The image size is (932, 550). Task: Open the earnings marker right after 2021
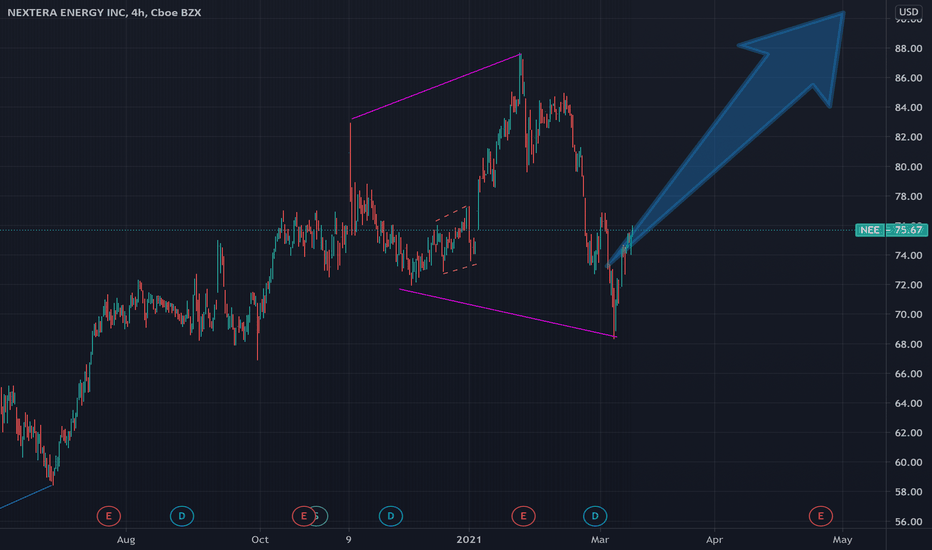[524, 516]
